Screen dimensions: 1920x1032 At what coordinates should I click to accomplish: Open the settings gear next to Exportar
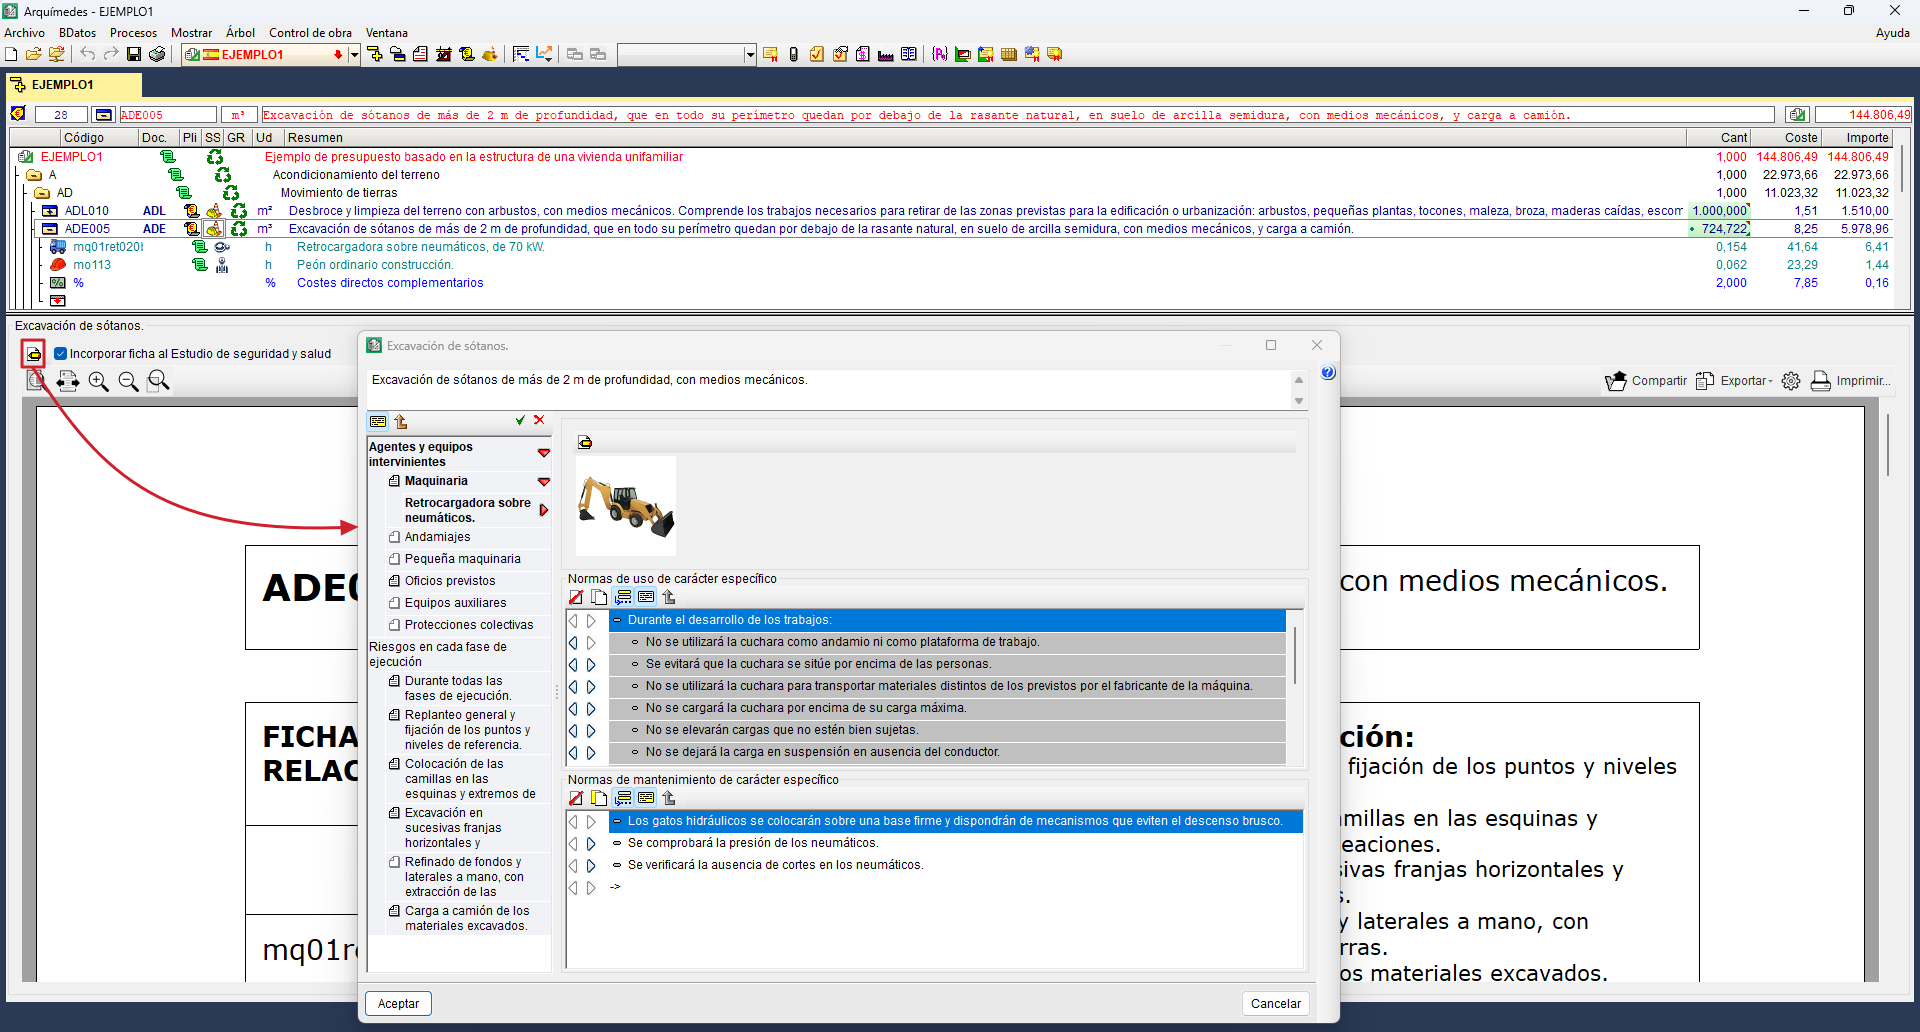tap(1791, 381)
